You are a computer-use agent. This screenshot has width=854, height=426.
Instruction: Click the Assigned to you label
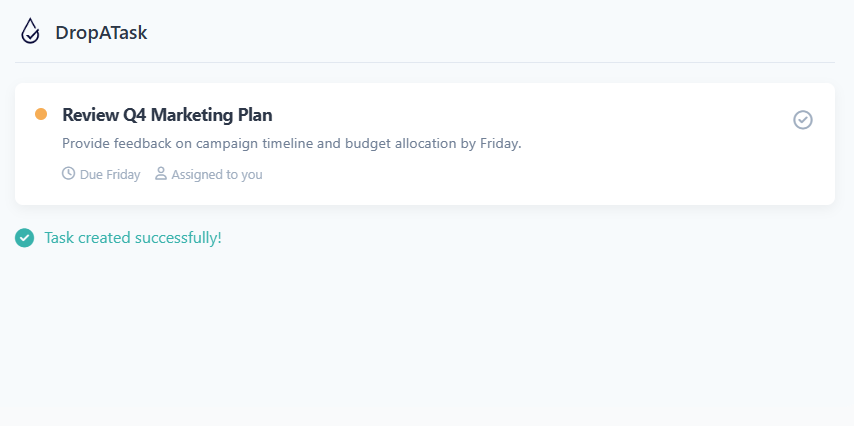click(217, 175)
